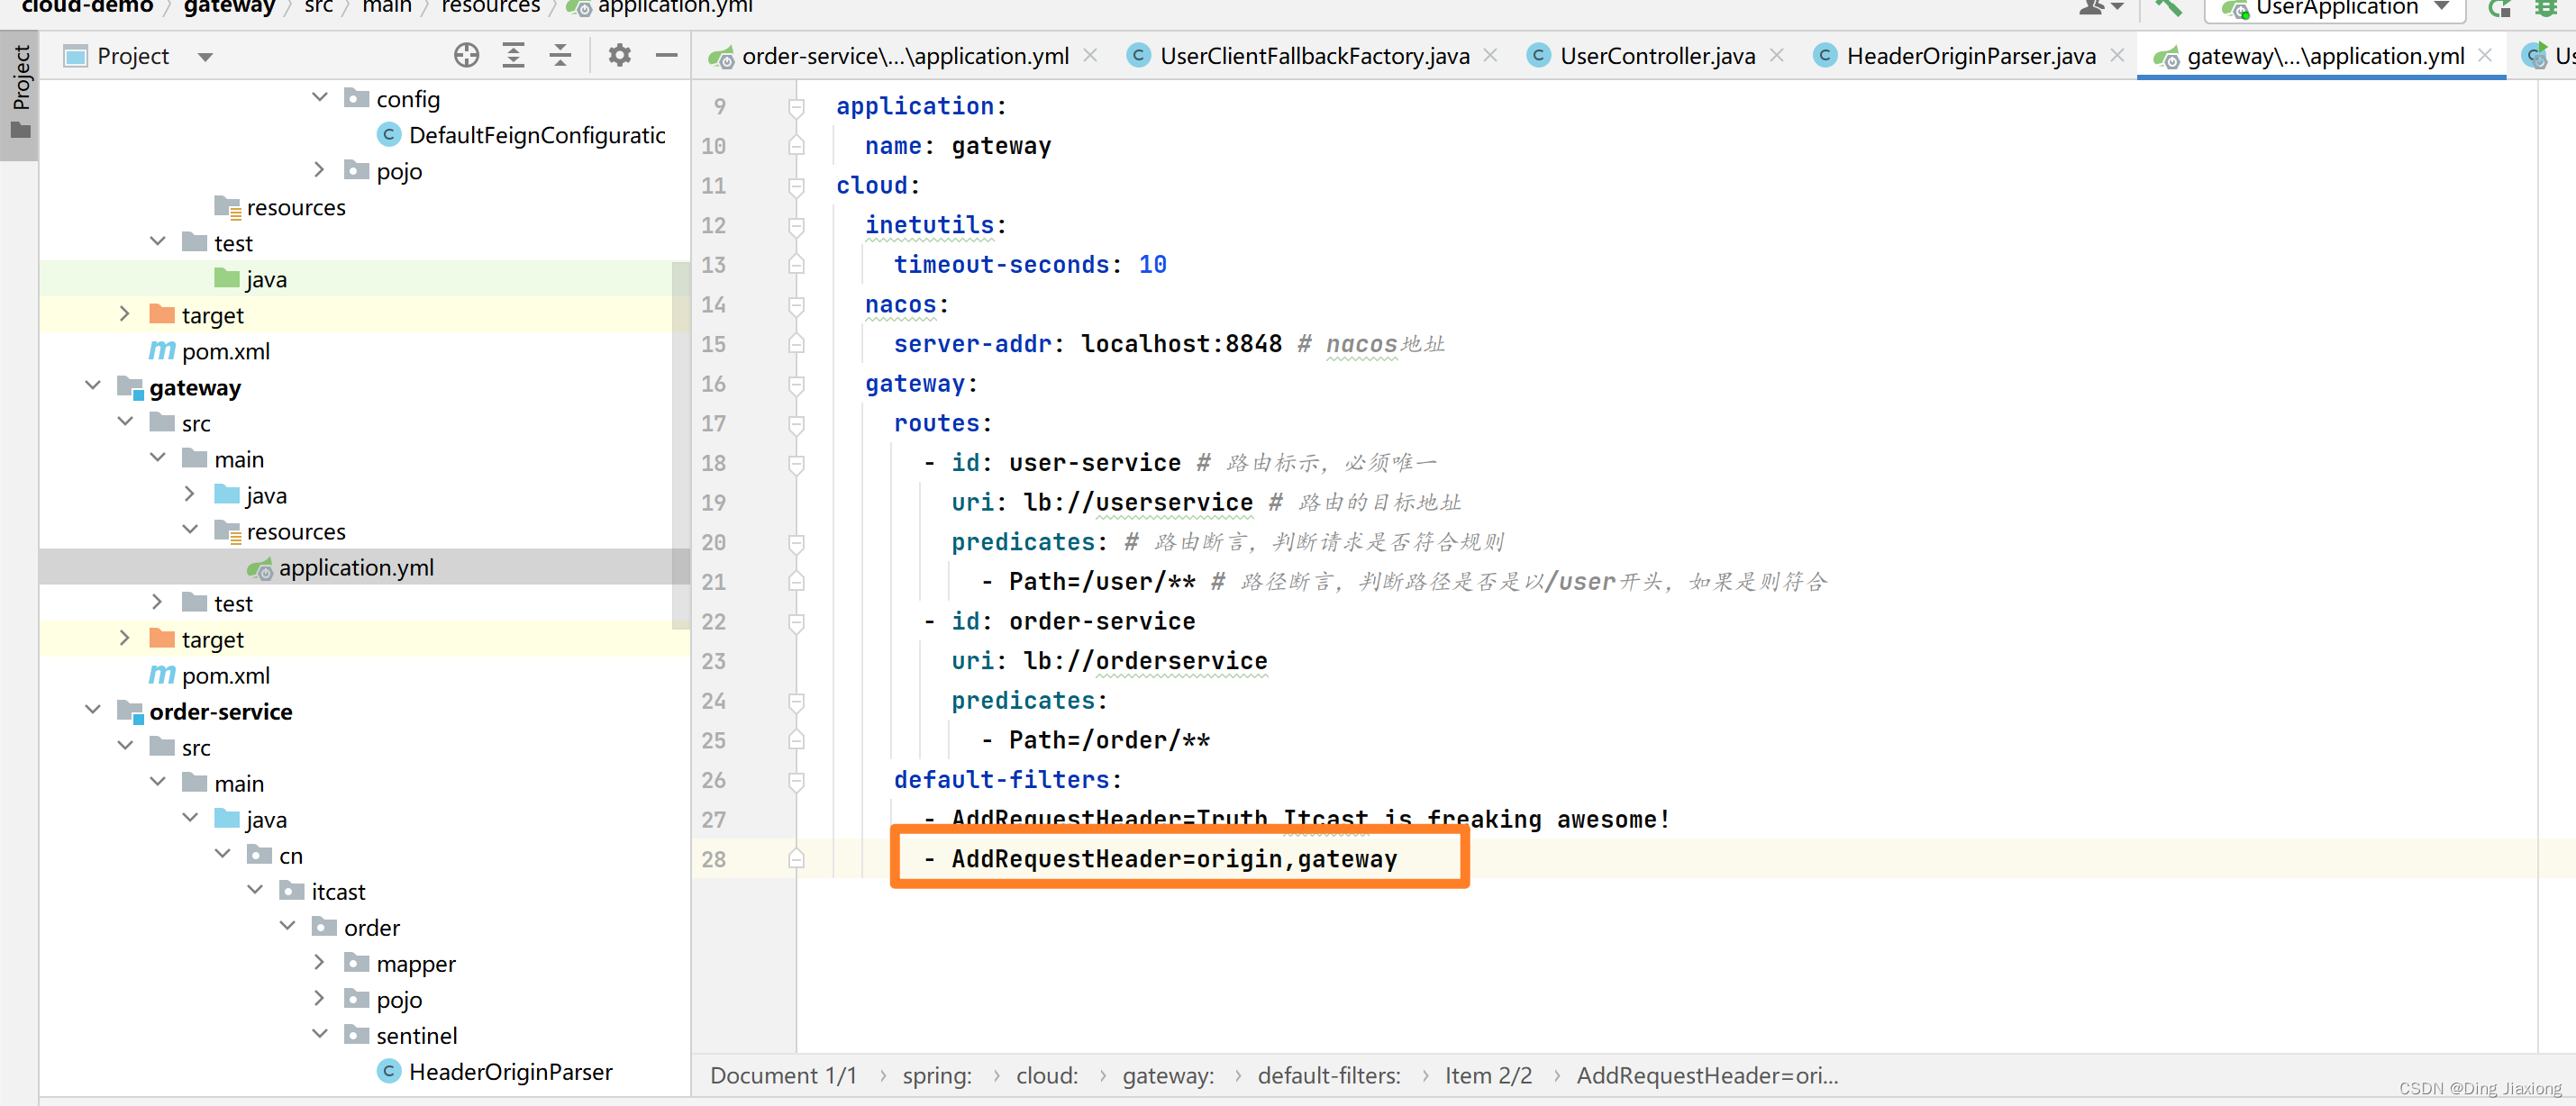This screenshot has height=1106, width=2576.
Task: Click 'localhost:8848' server address value
Action: (x=1181, y=343)
